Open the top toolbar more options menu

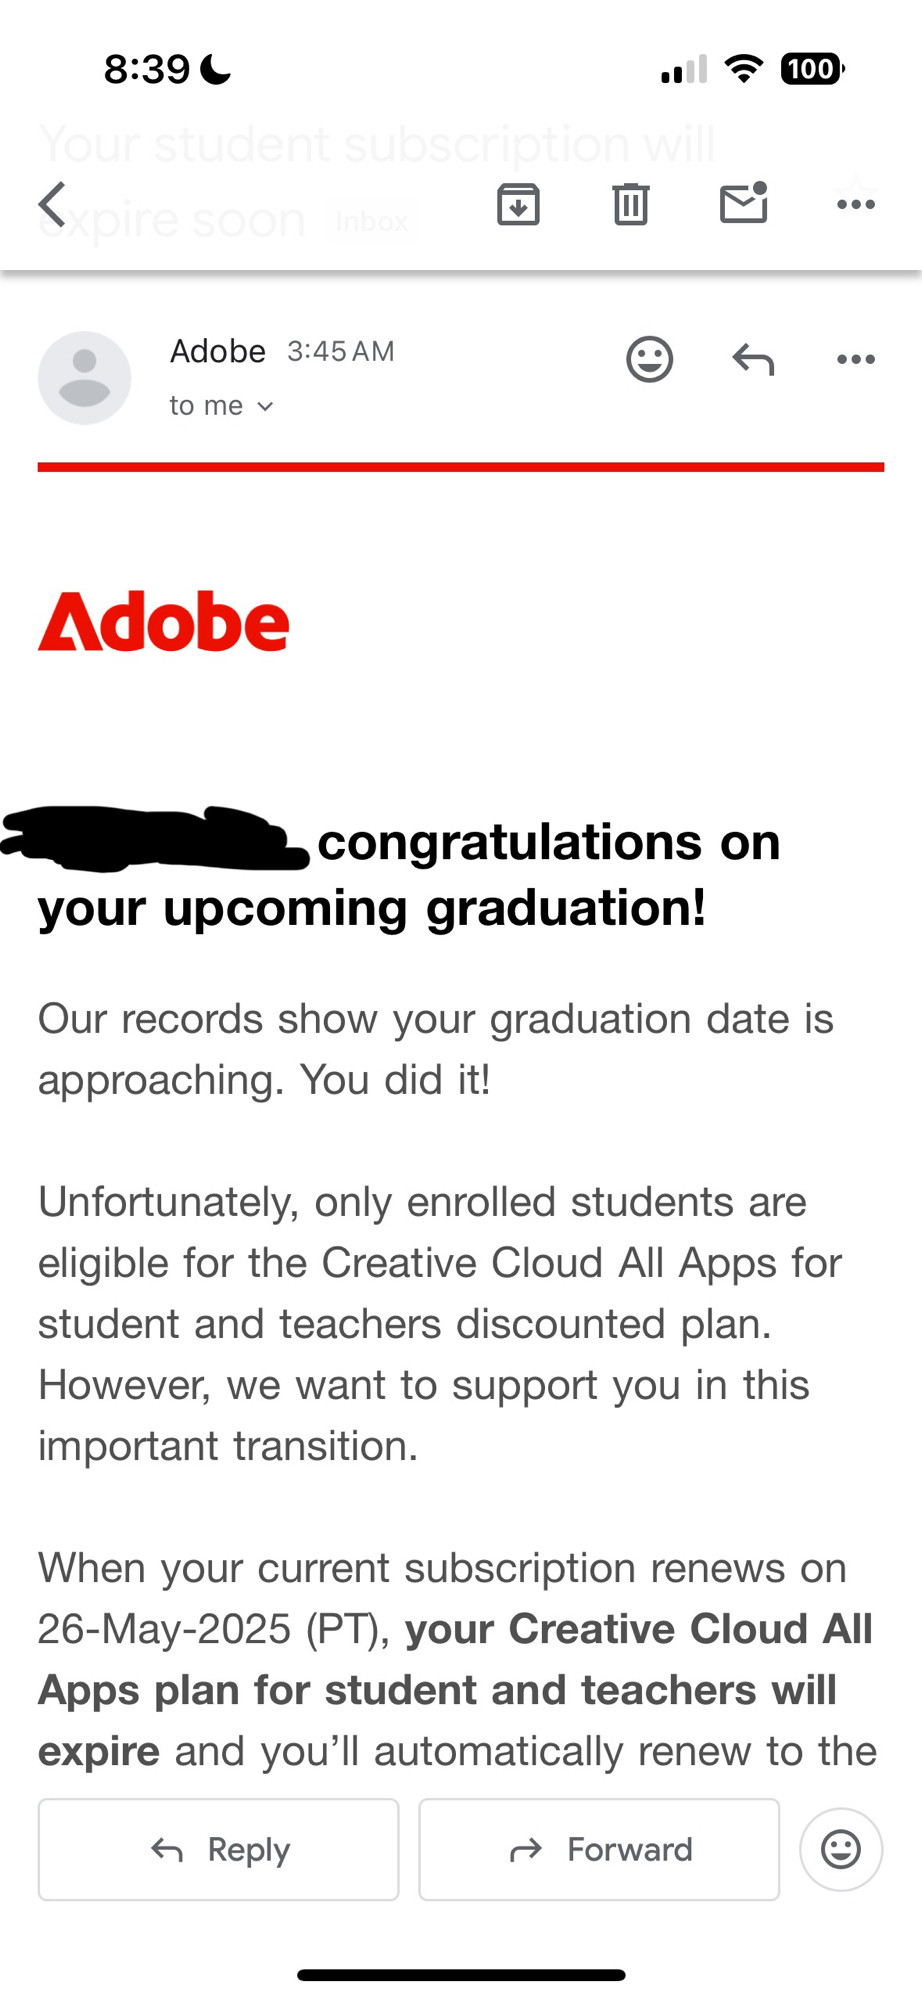(856, 205)
